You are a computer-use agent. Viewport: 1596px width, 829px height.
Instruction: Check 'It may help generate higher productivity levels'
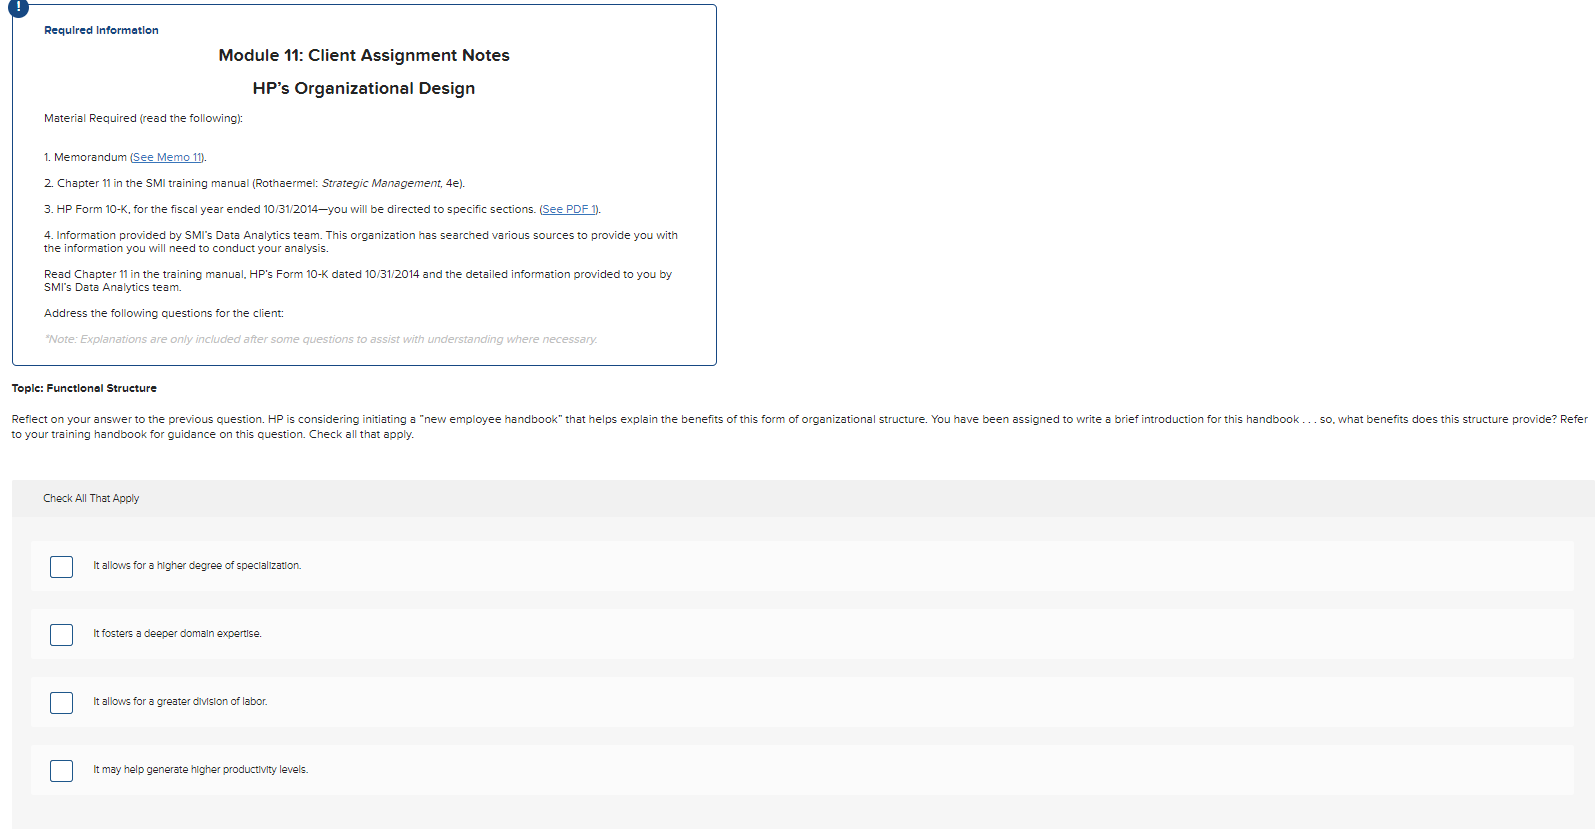pos(61,771)
